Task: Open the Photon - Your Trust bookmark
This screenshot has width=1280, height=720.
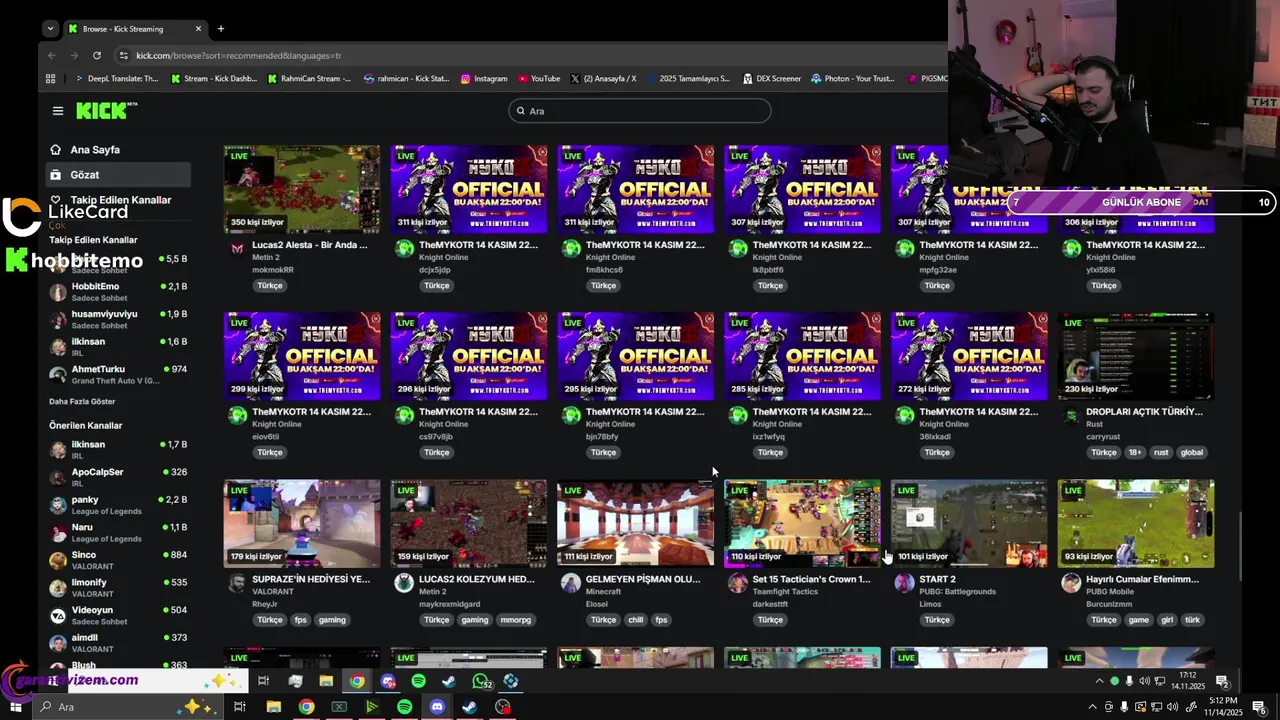Action: click(x=853, y=78)
